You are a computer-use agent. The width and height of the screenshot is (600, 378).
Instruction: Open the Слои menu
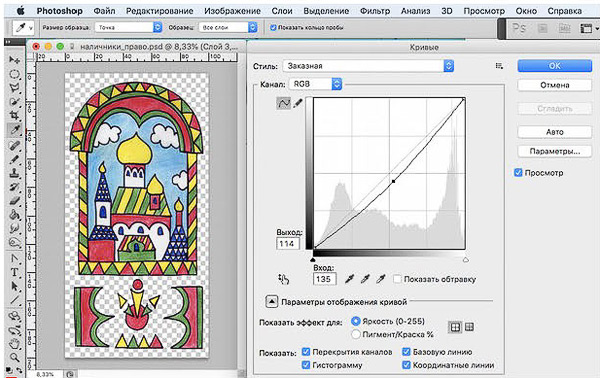(282, 11)
